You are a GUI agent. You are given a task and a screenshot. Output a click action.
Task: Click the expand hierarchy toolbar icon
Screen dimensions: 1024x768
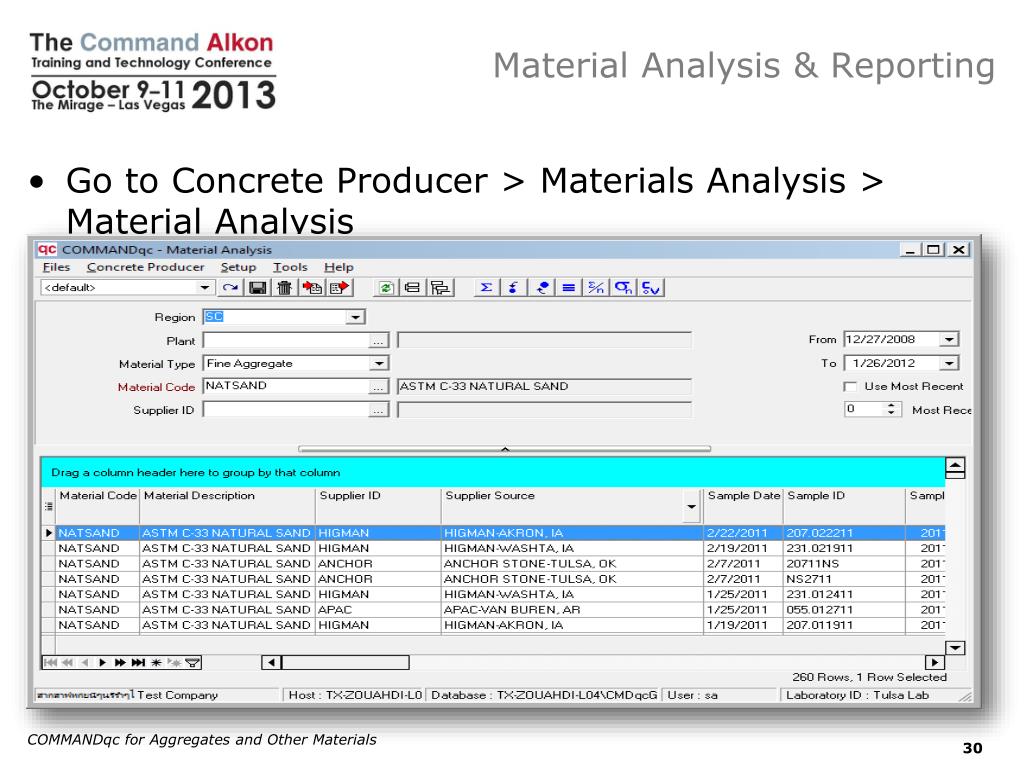[x=441, y=287]
